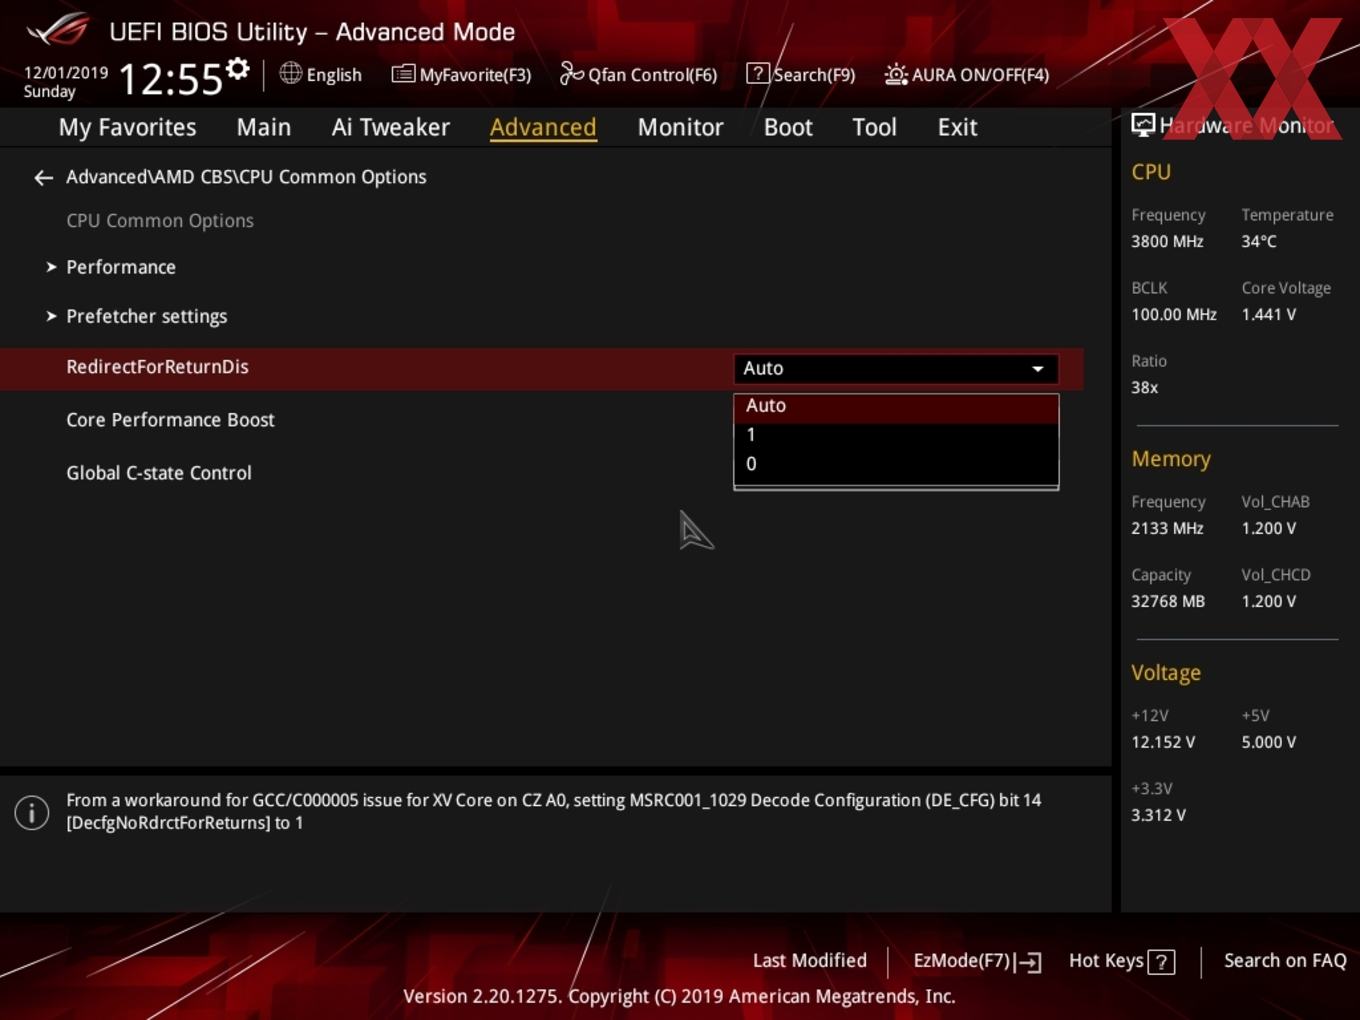Screen dimensions: 1360x1020
Task: Click the +5V value 5.000 V
Action: pyautogui.click(x=1269, y=743)
